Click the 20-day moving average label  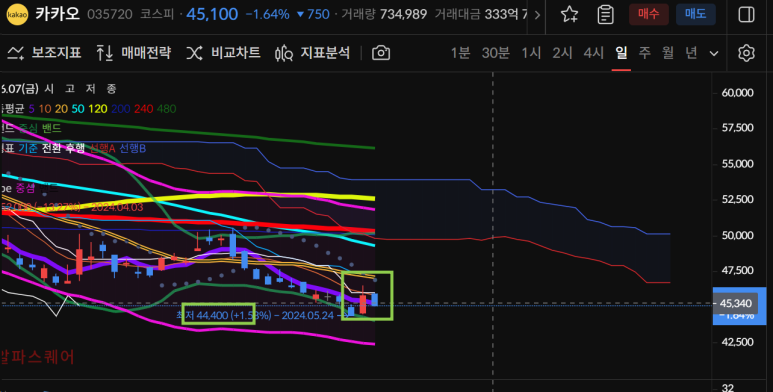(x=62, y=109)
